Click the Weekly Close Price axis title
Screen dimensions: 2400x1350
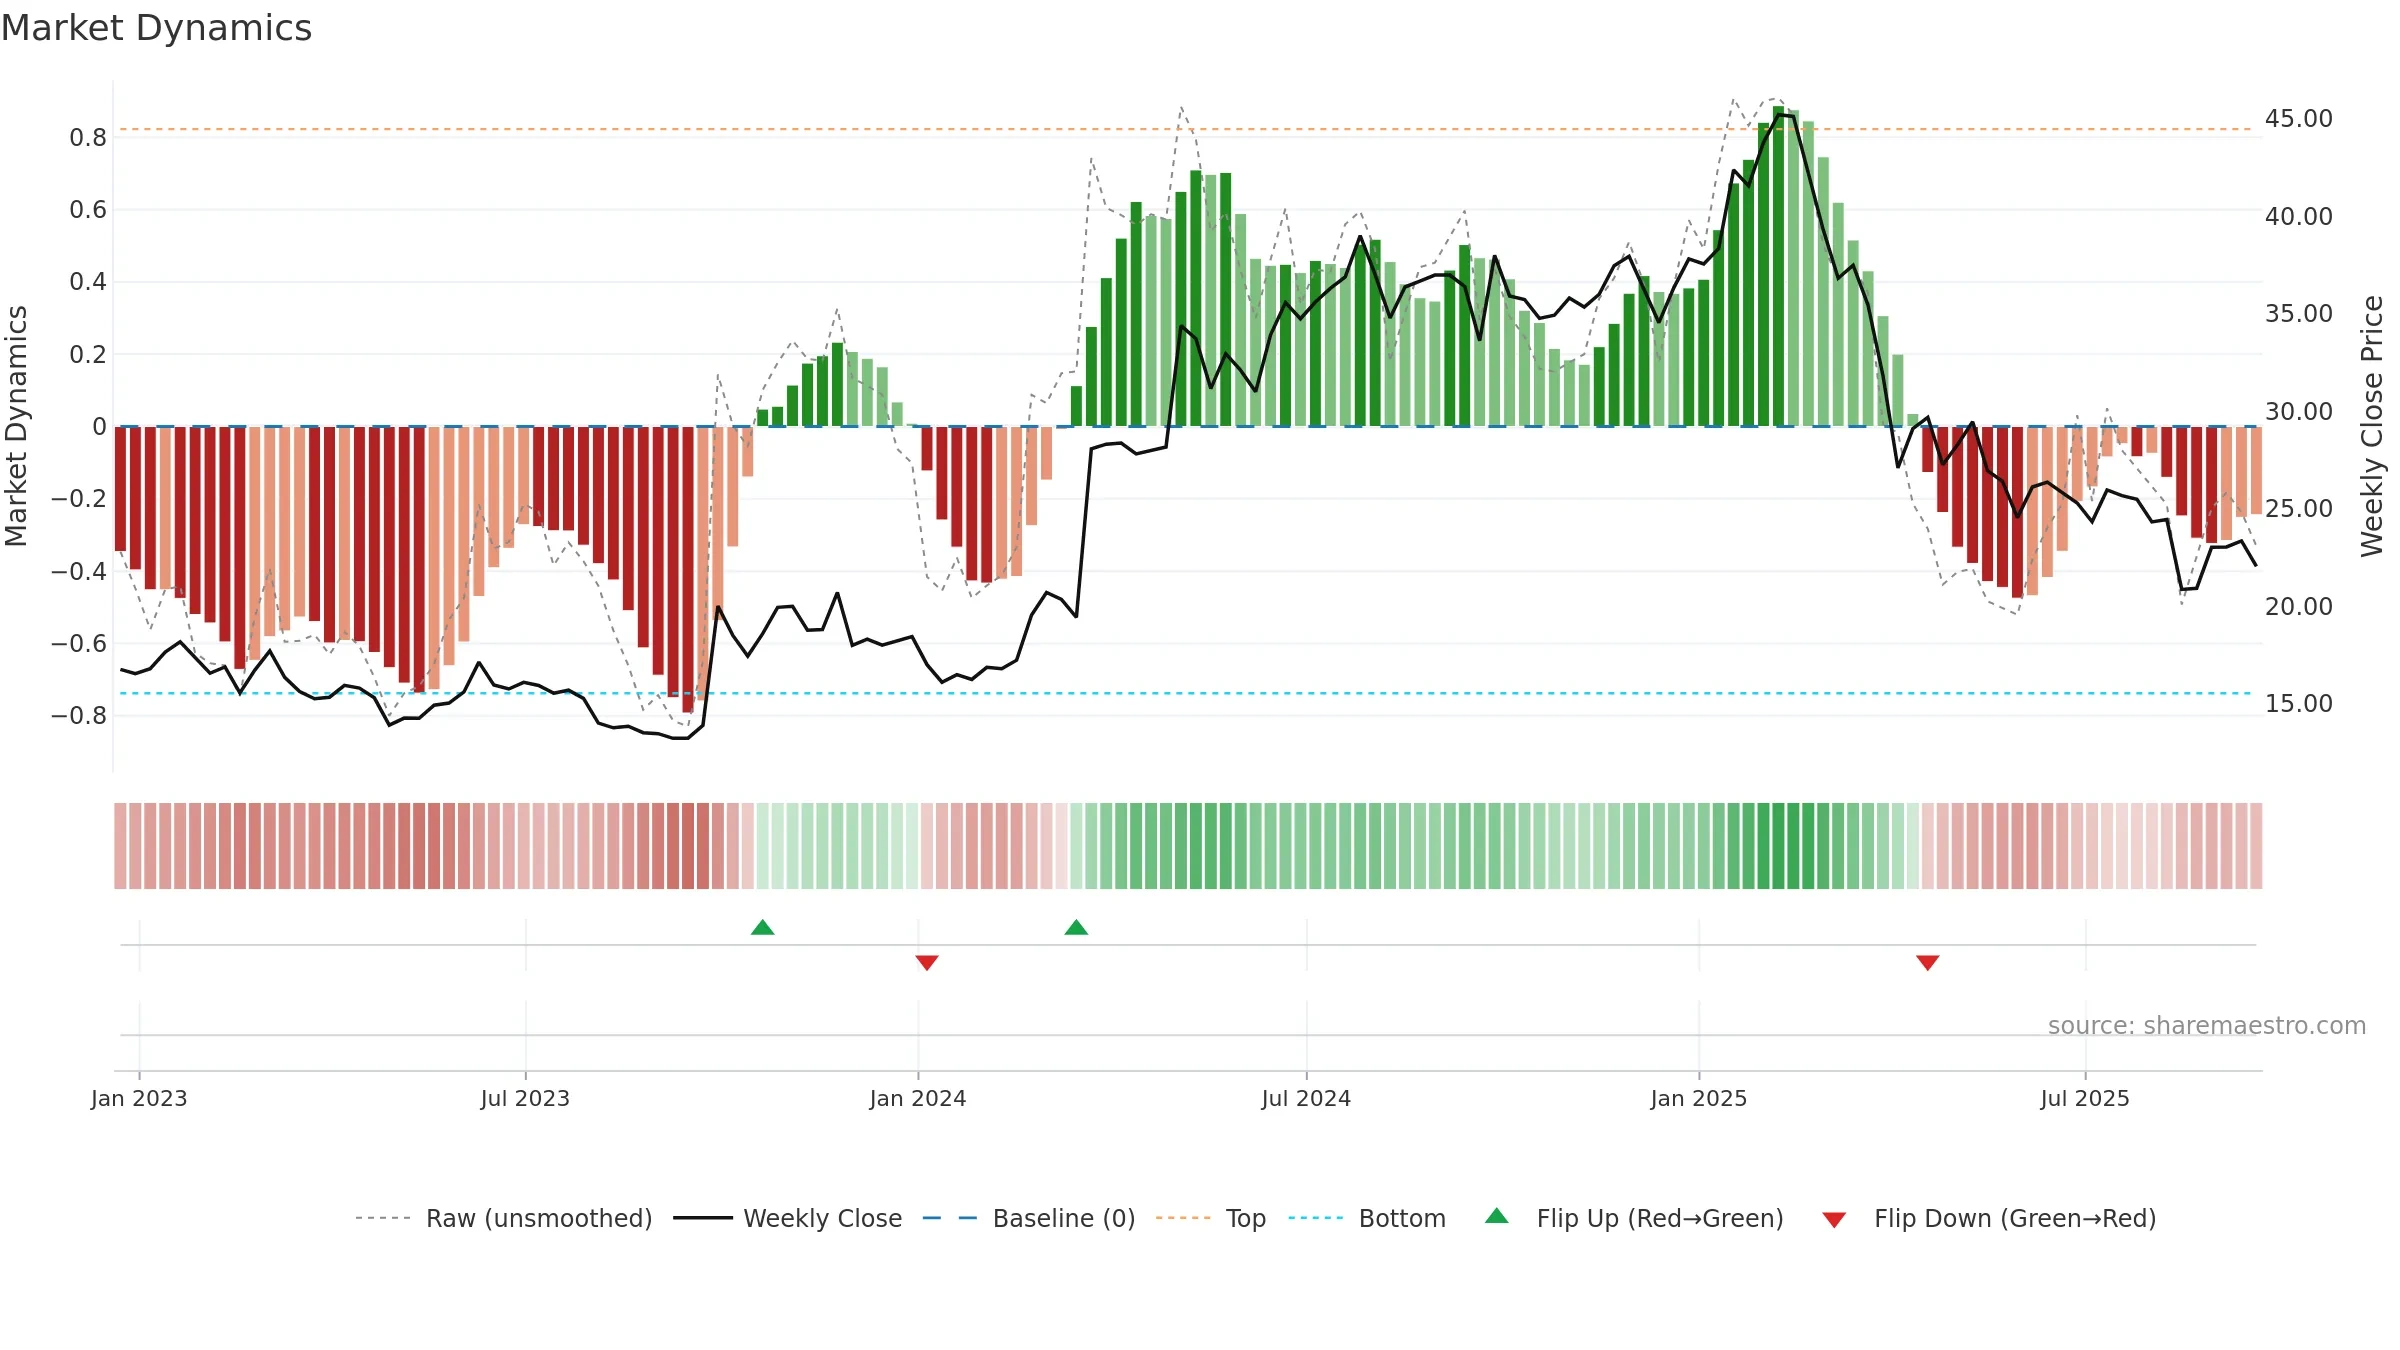click(x=2372, y=426)
